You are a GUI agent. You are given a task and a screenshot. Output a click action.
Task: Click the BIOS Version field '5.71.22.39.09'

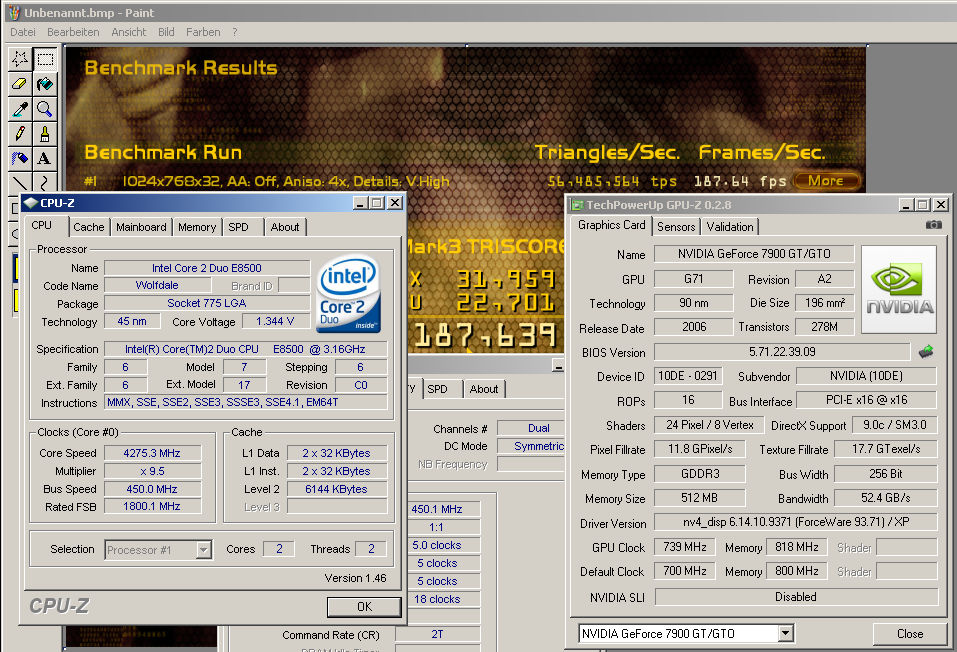click(782, 352)
